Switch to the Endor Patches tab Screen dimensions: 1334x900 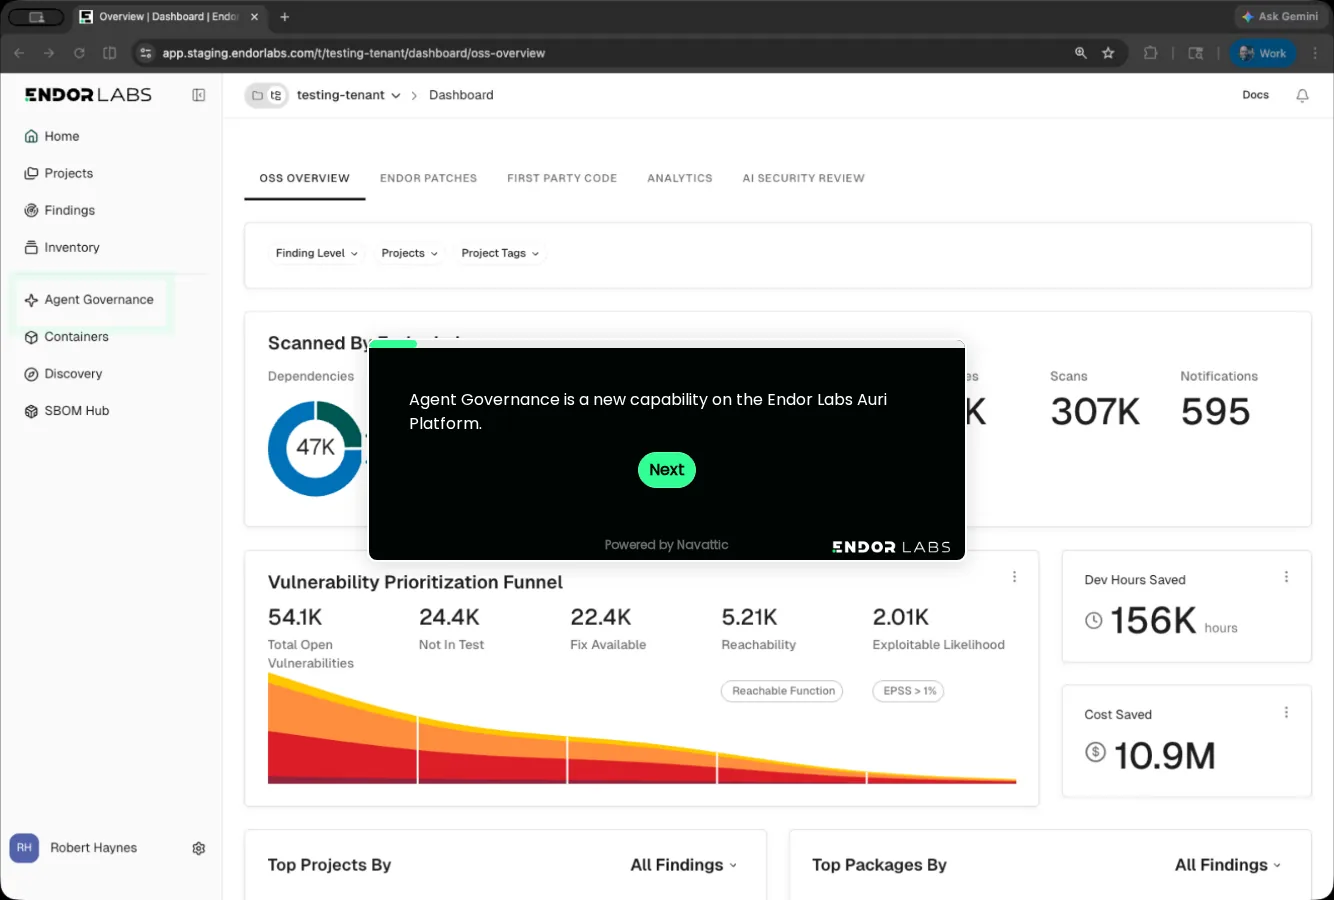[428, 178]
